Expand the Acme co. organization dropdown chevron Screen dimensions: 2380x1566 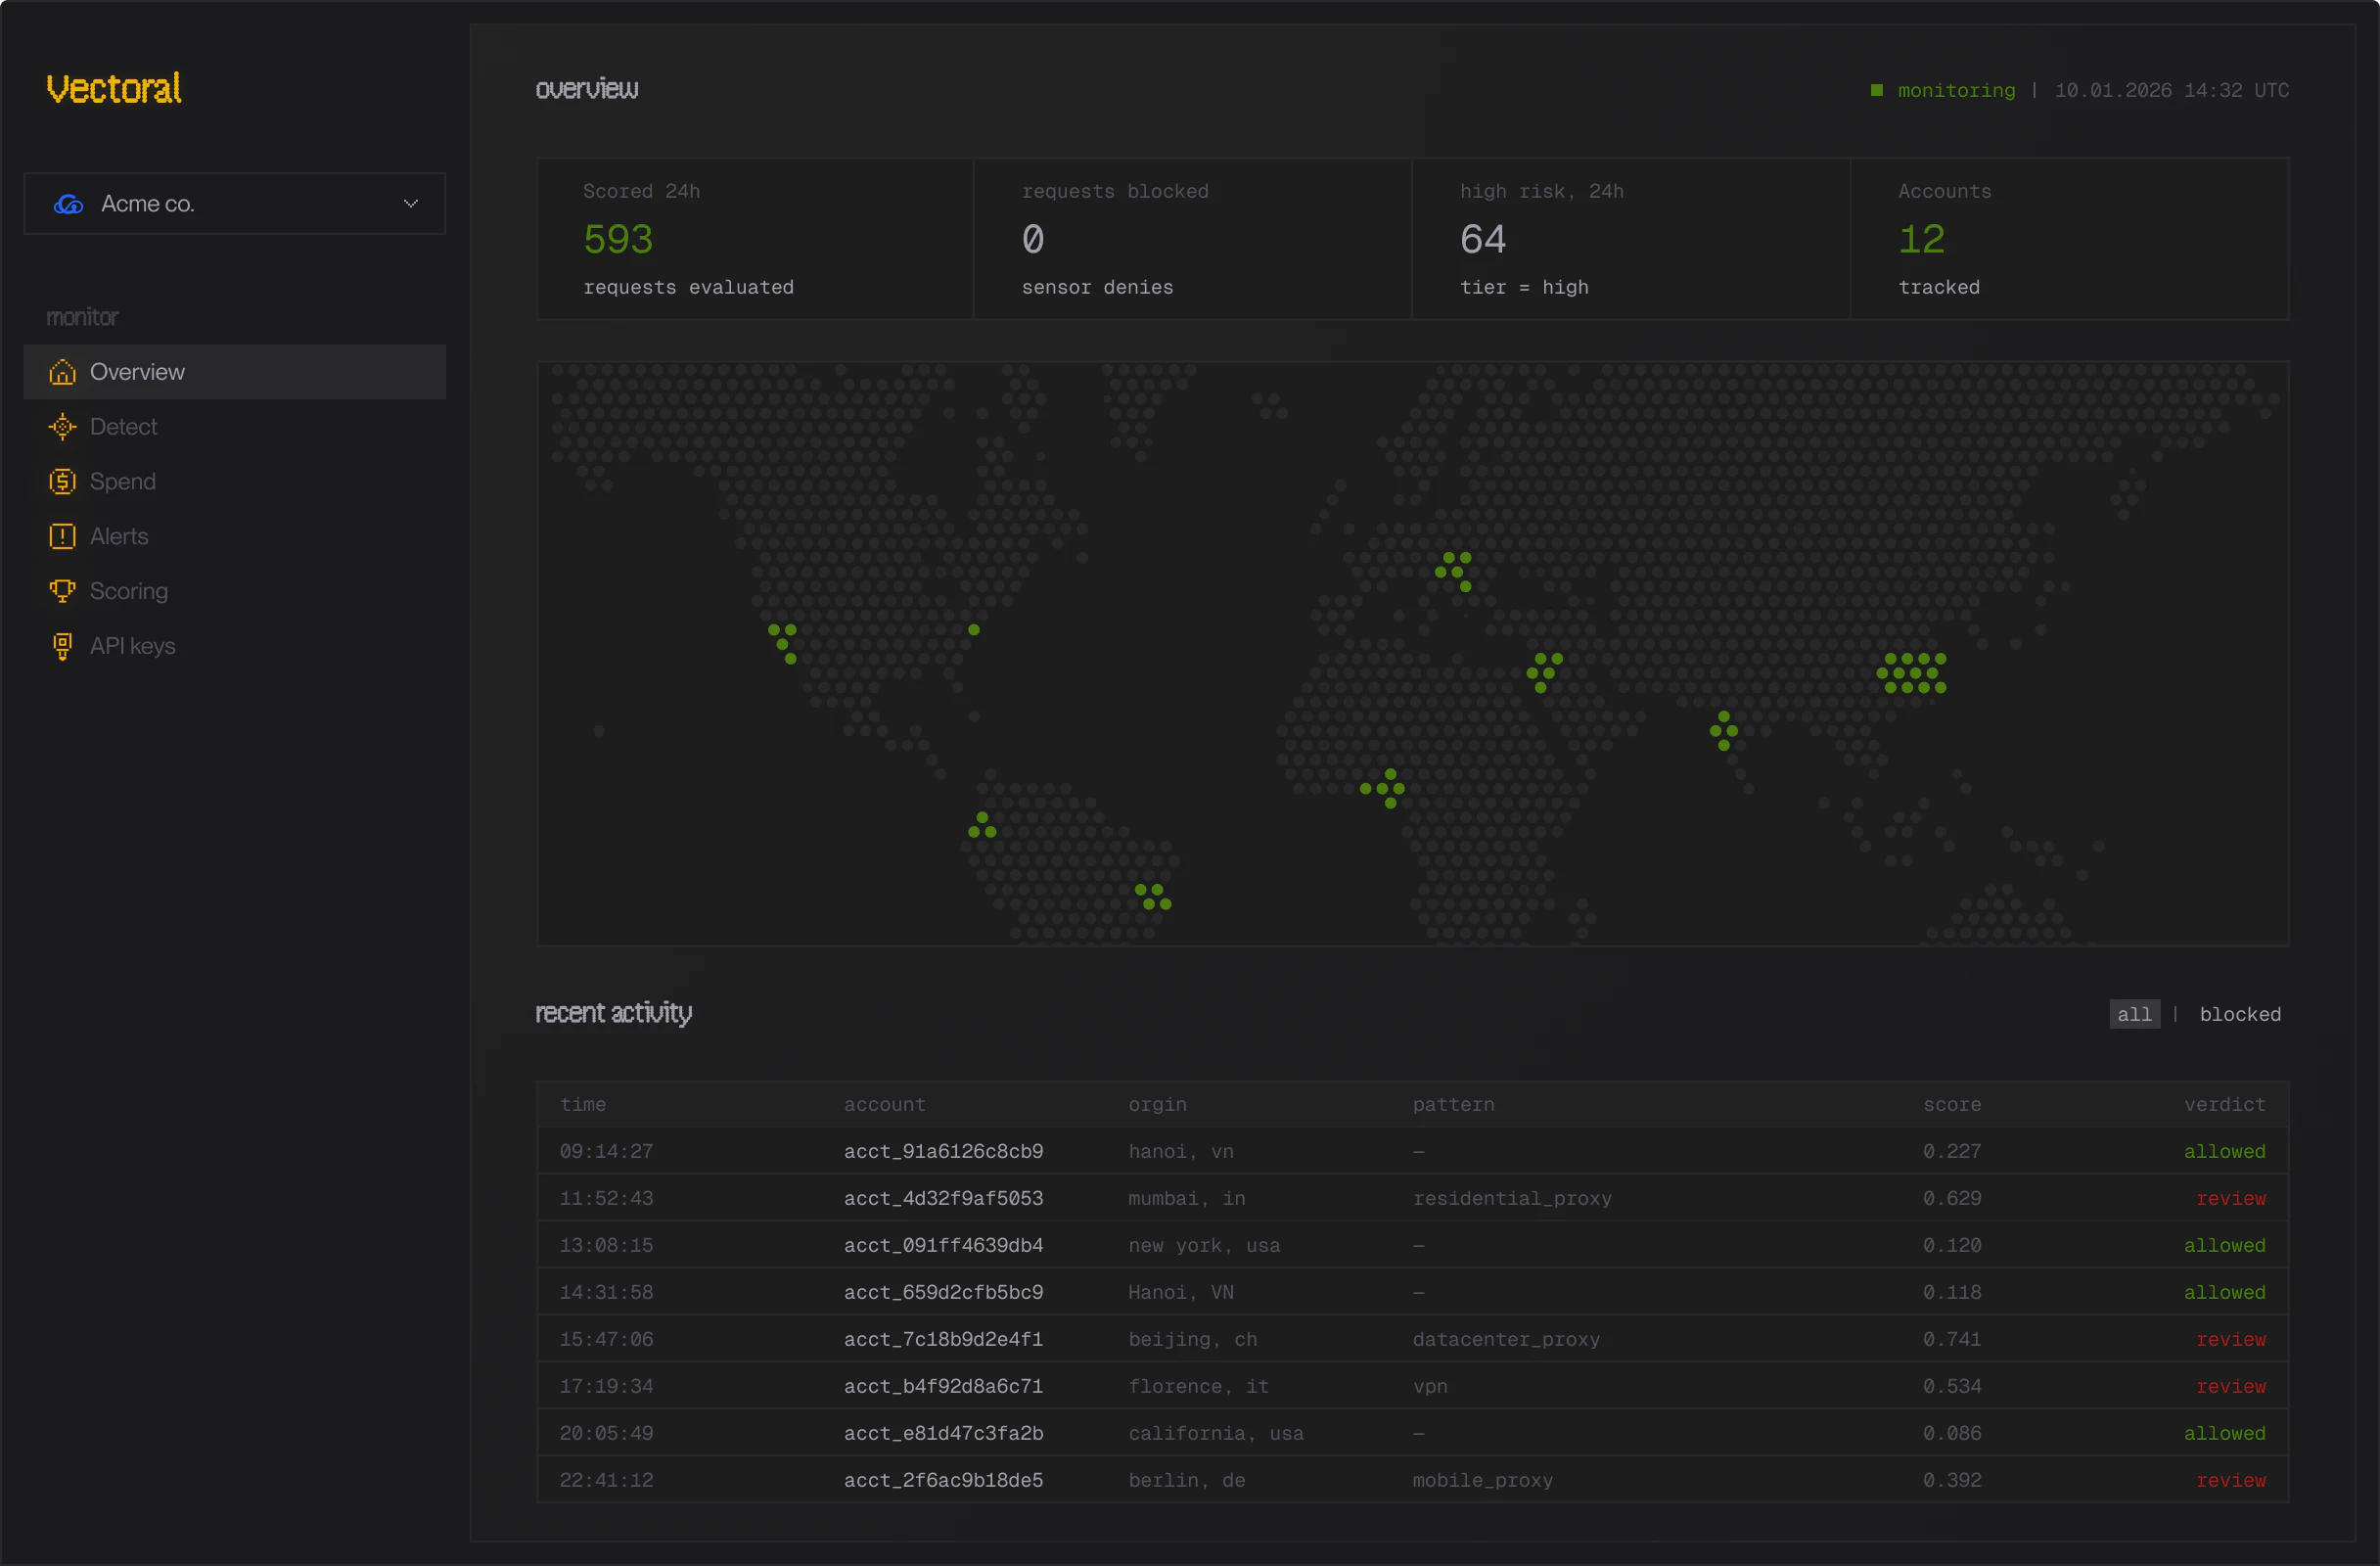[x=410, y=204]
